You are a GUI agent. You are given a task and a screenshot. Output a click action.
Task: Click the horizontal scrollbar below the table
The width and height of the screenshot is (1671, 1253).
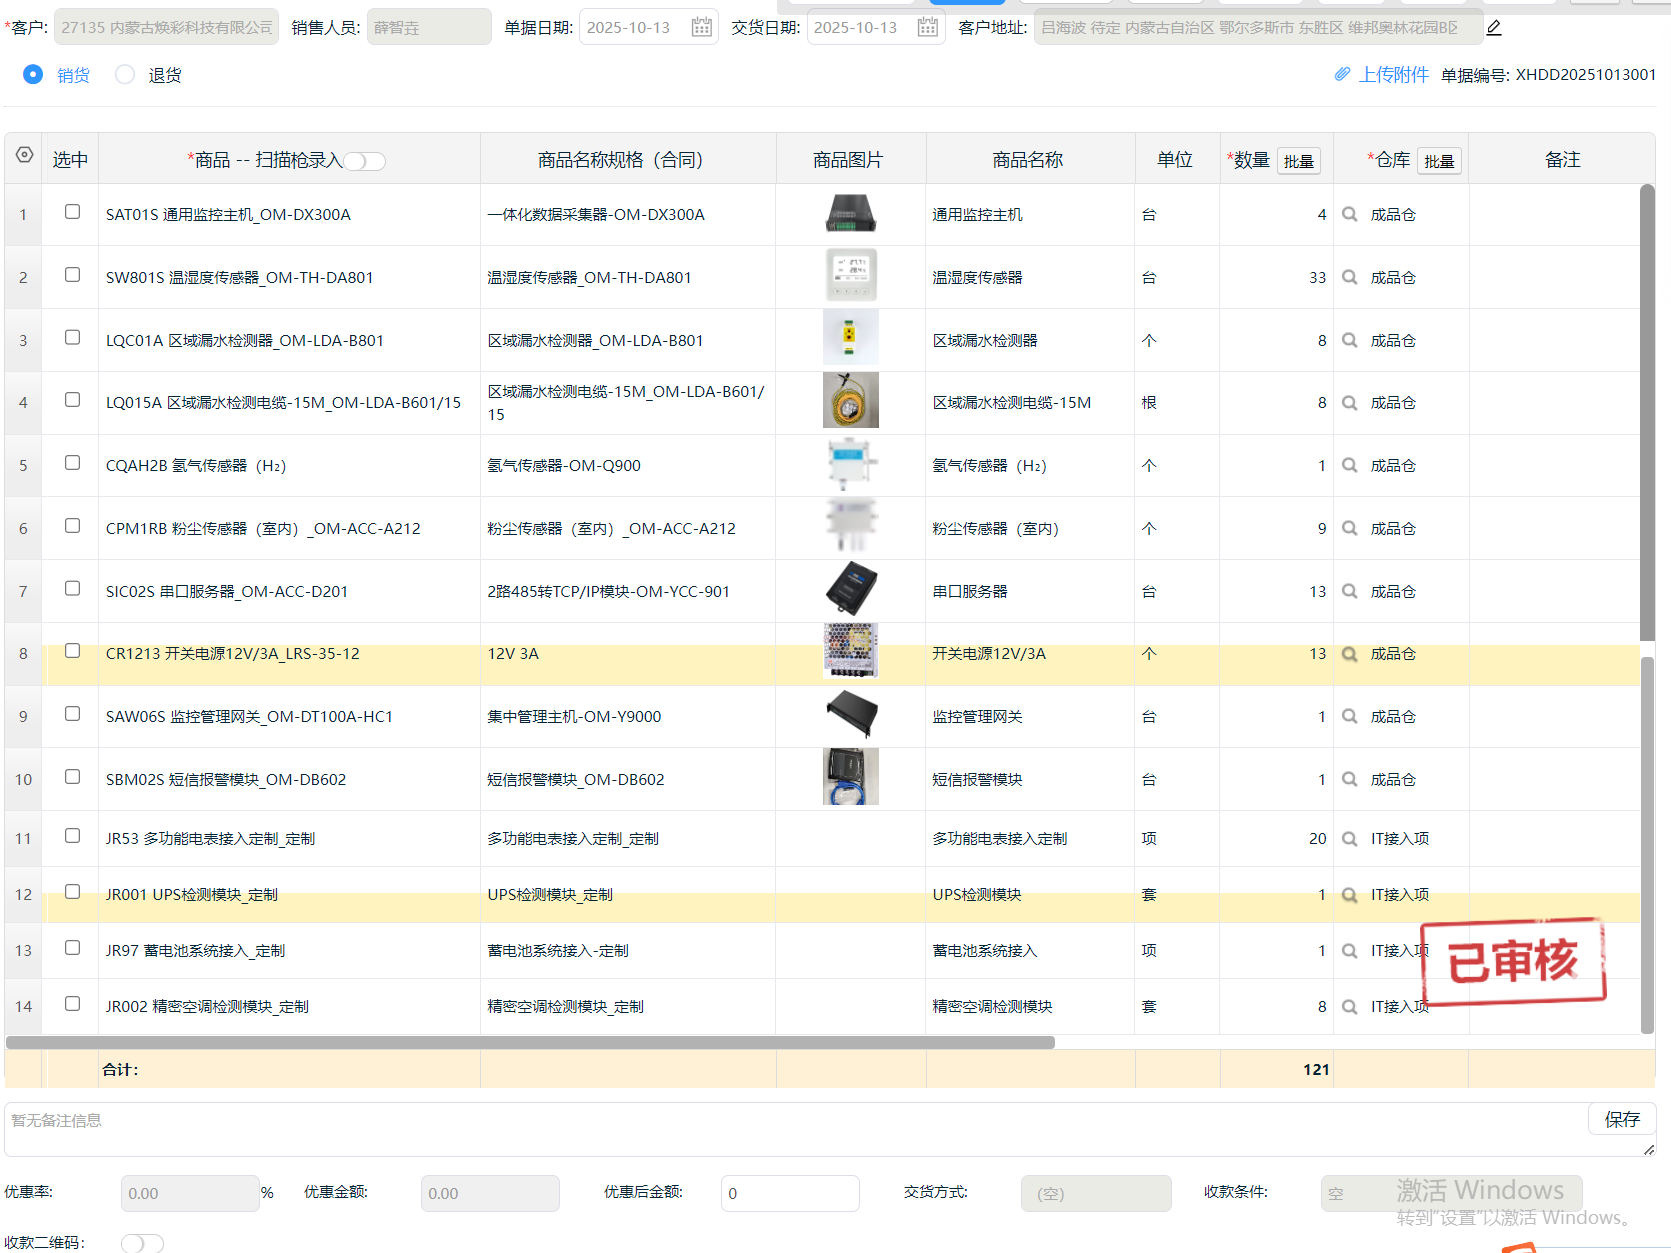[530, 1042]
